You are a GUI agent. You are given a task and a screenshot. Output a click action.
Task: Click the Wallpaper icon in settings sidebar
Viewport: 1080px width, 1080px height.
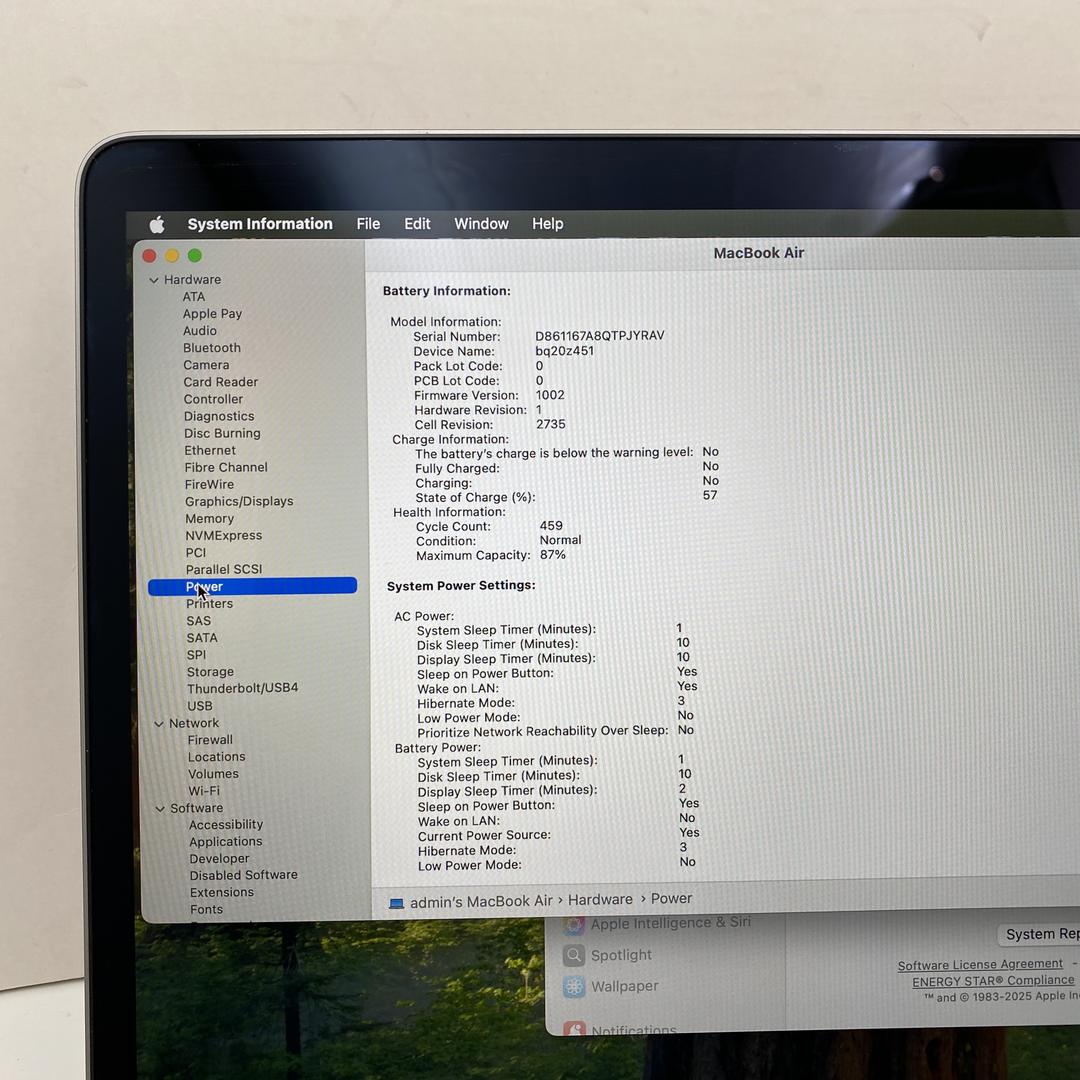(574, 987)
